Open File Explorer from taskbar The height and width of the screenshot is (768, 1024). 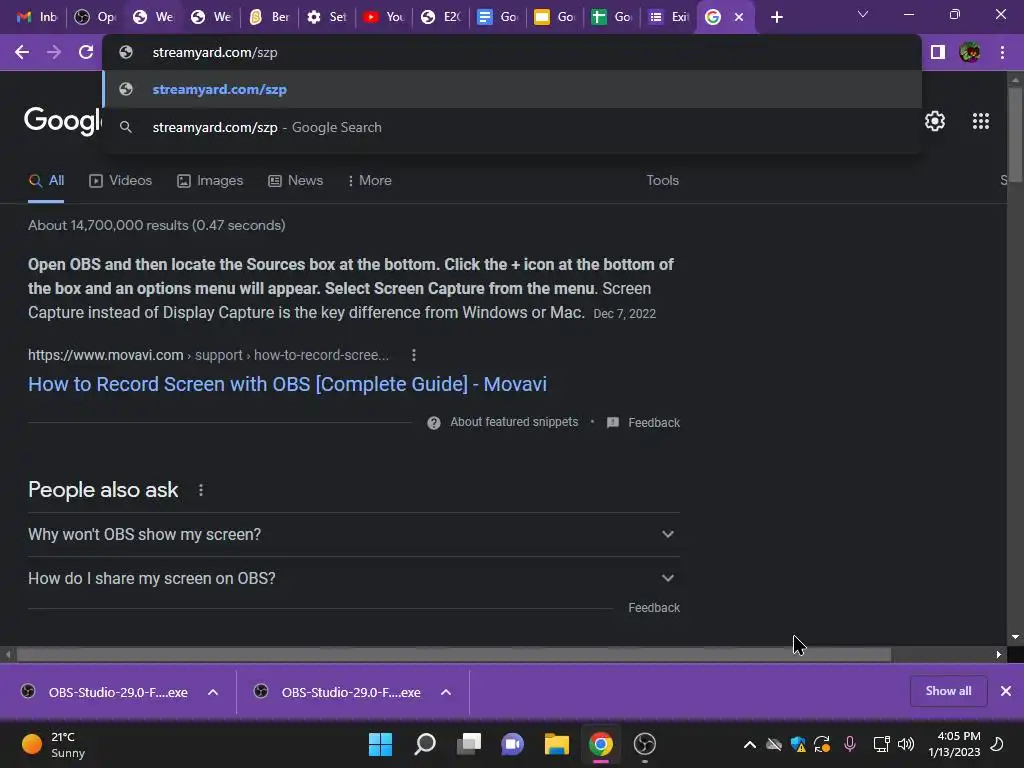[x=556, y=744]
